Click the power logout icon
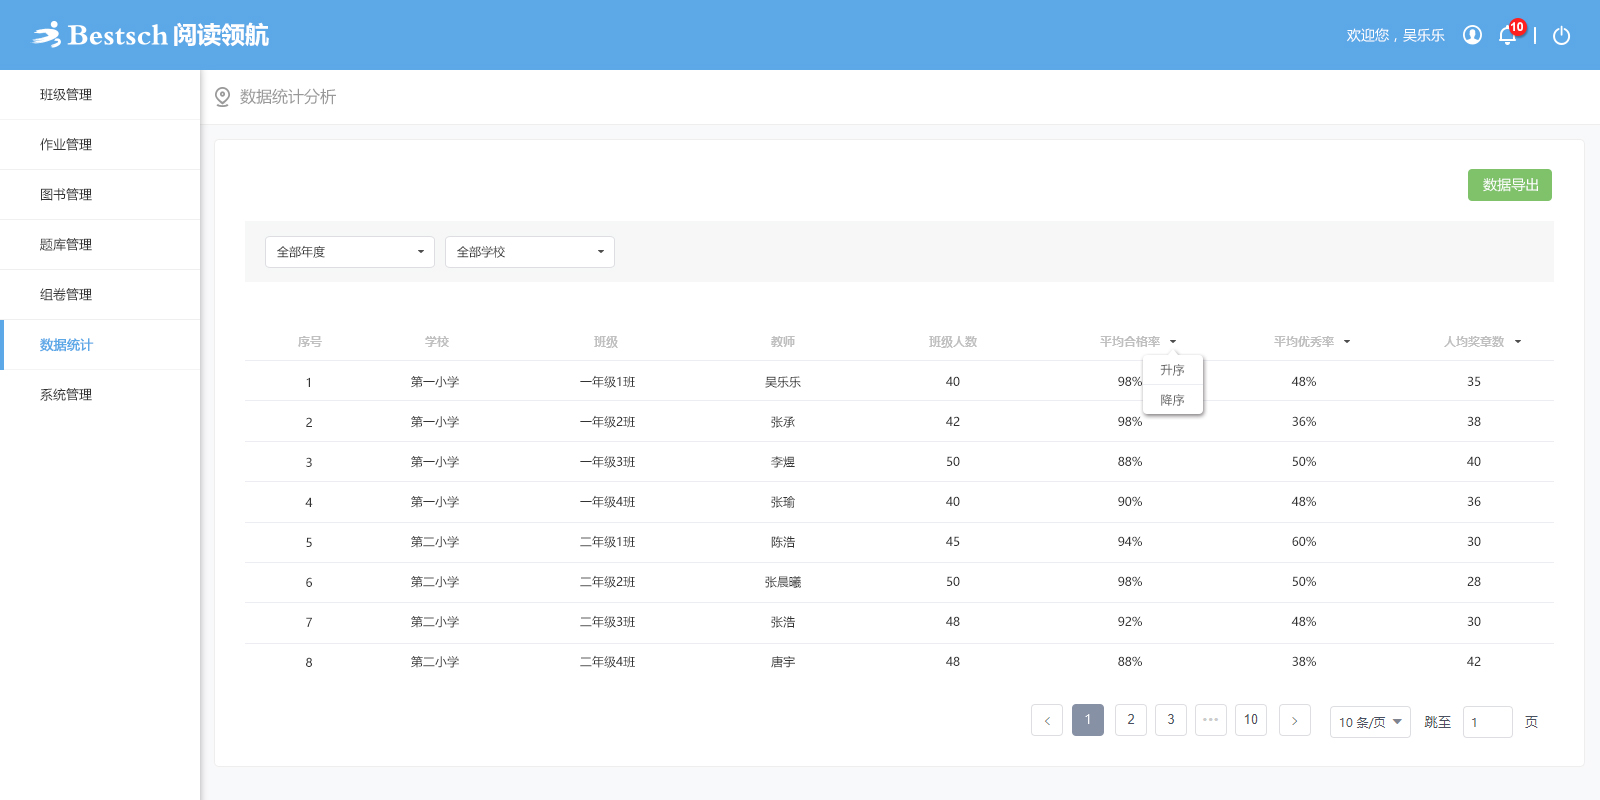 [x=1561, y=36]
